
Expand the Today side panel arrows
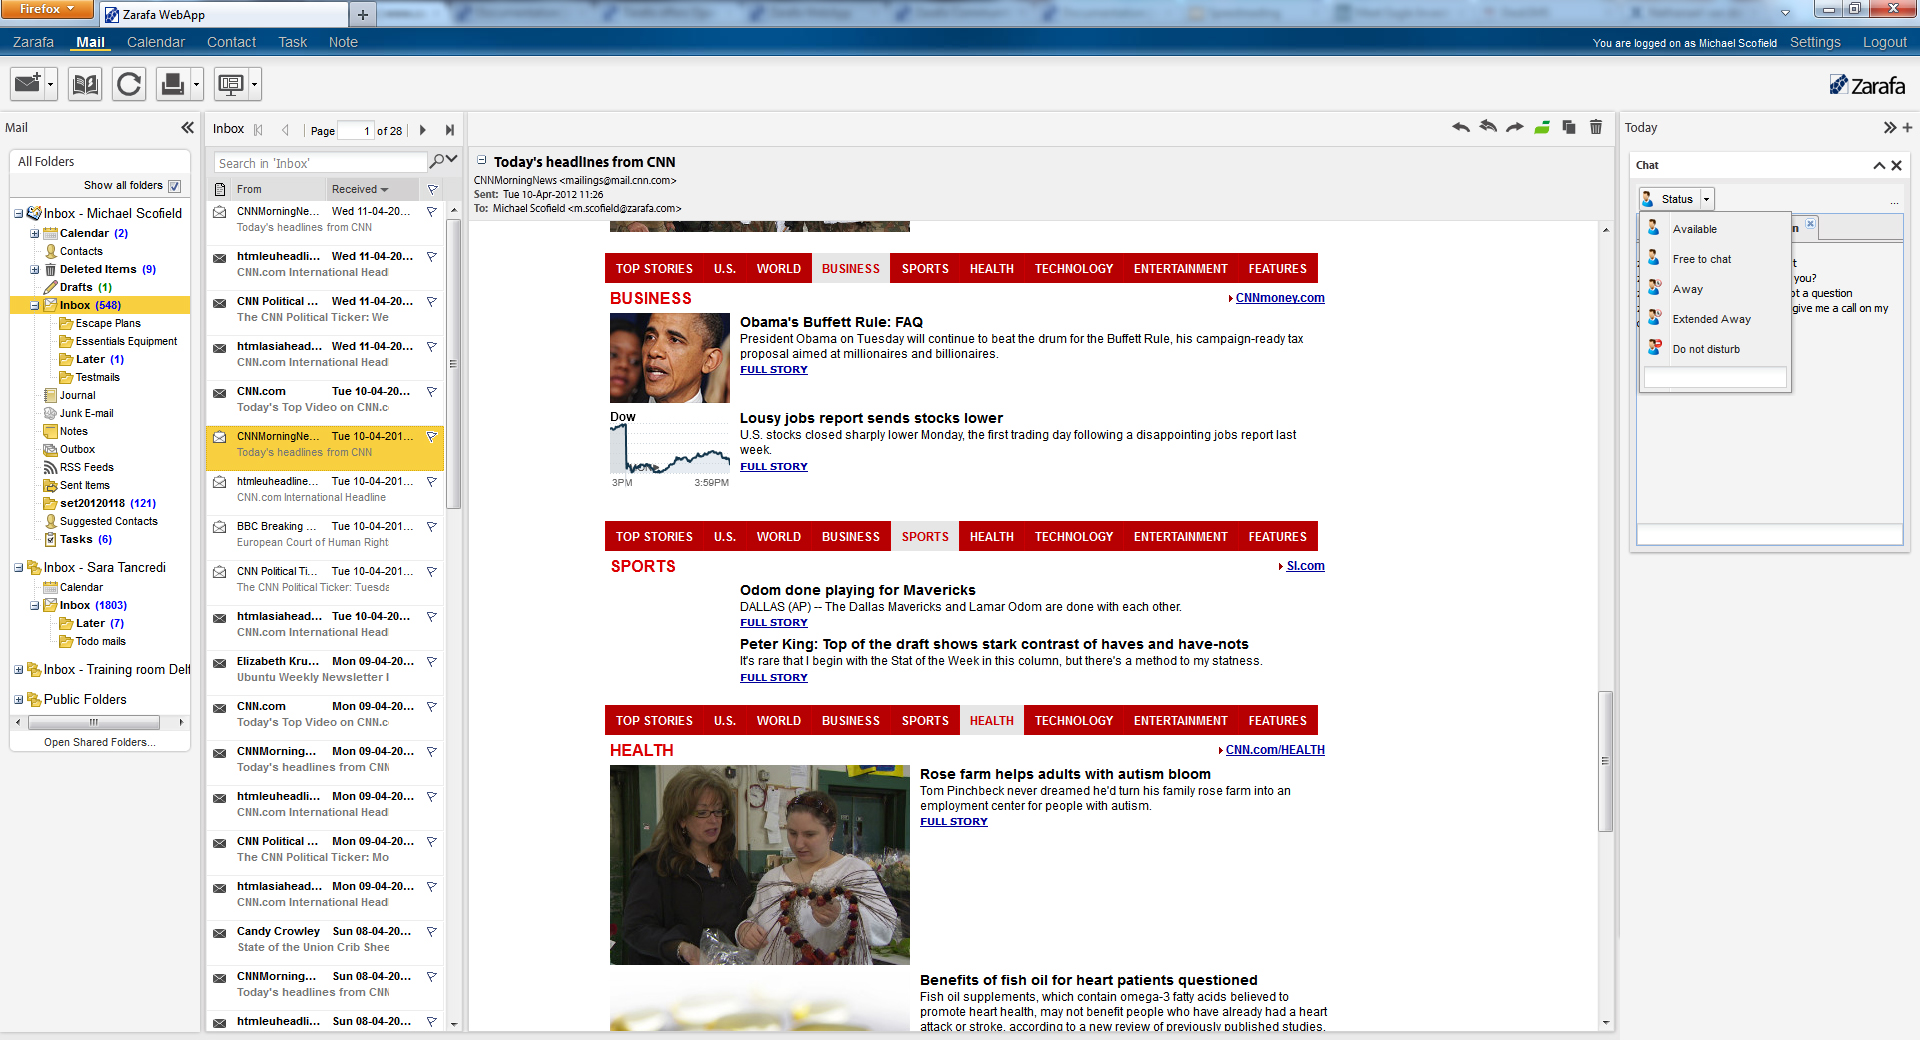pos(1889,127)
